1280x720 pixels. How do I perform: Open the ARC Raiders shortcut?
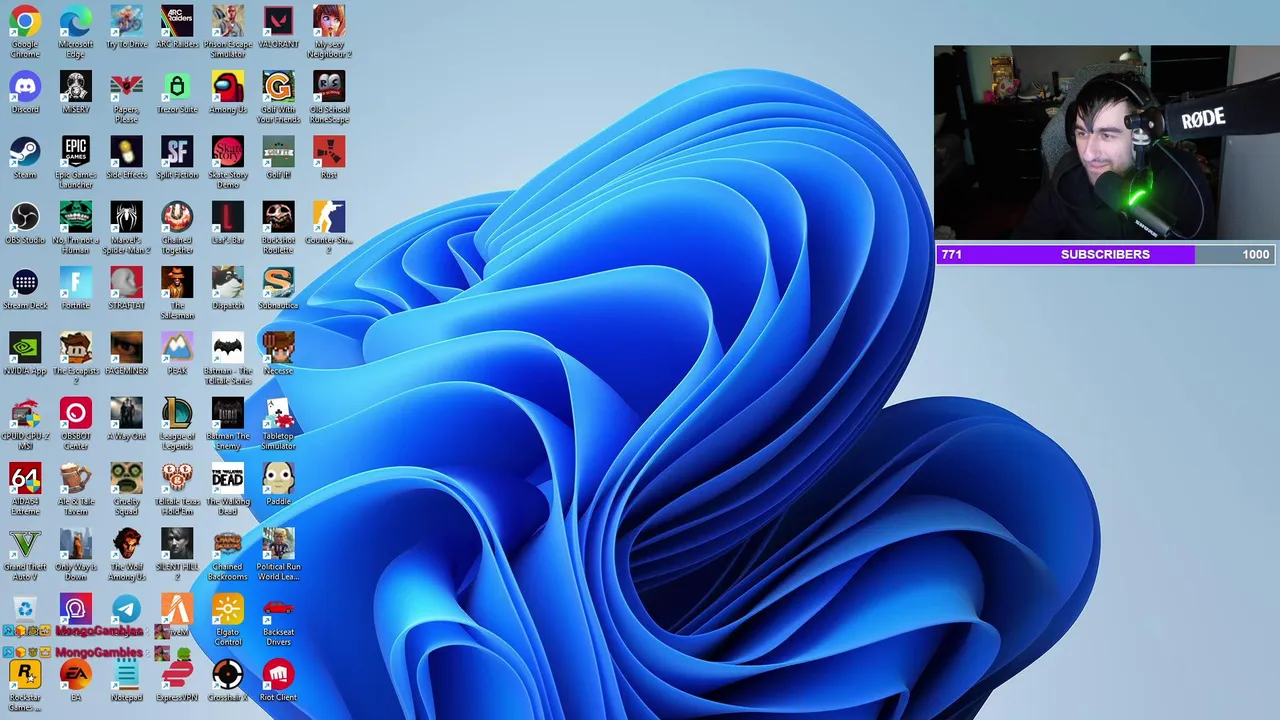click(x=177, y=21)
